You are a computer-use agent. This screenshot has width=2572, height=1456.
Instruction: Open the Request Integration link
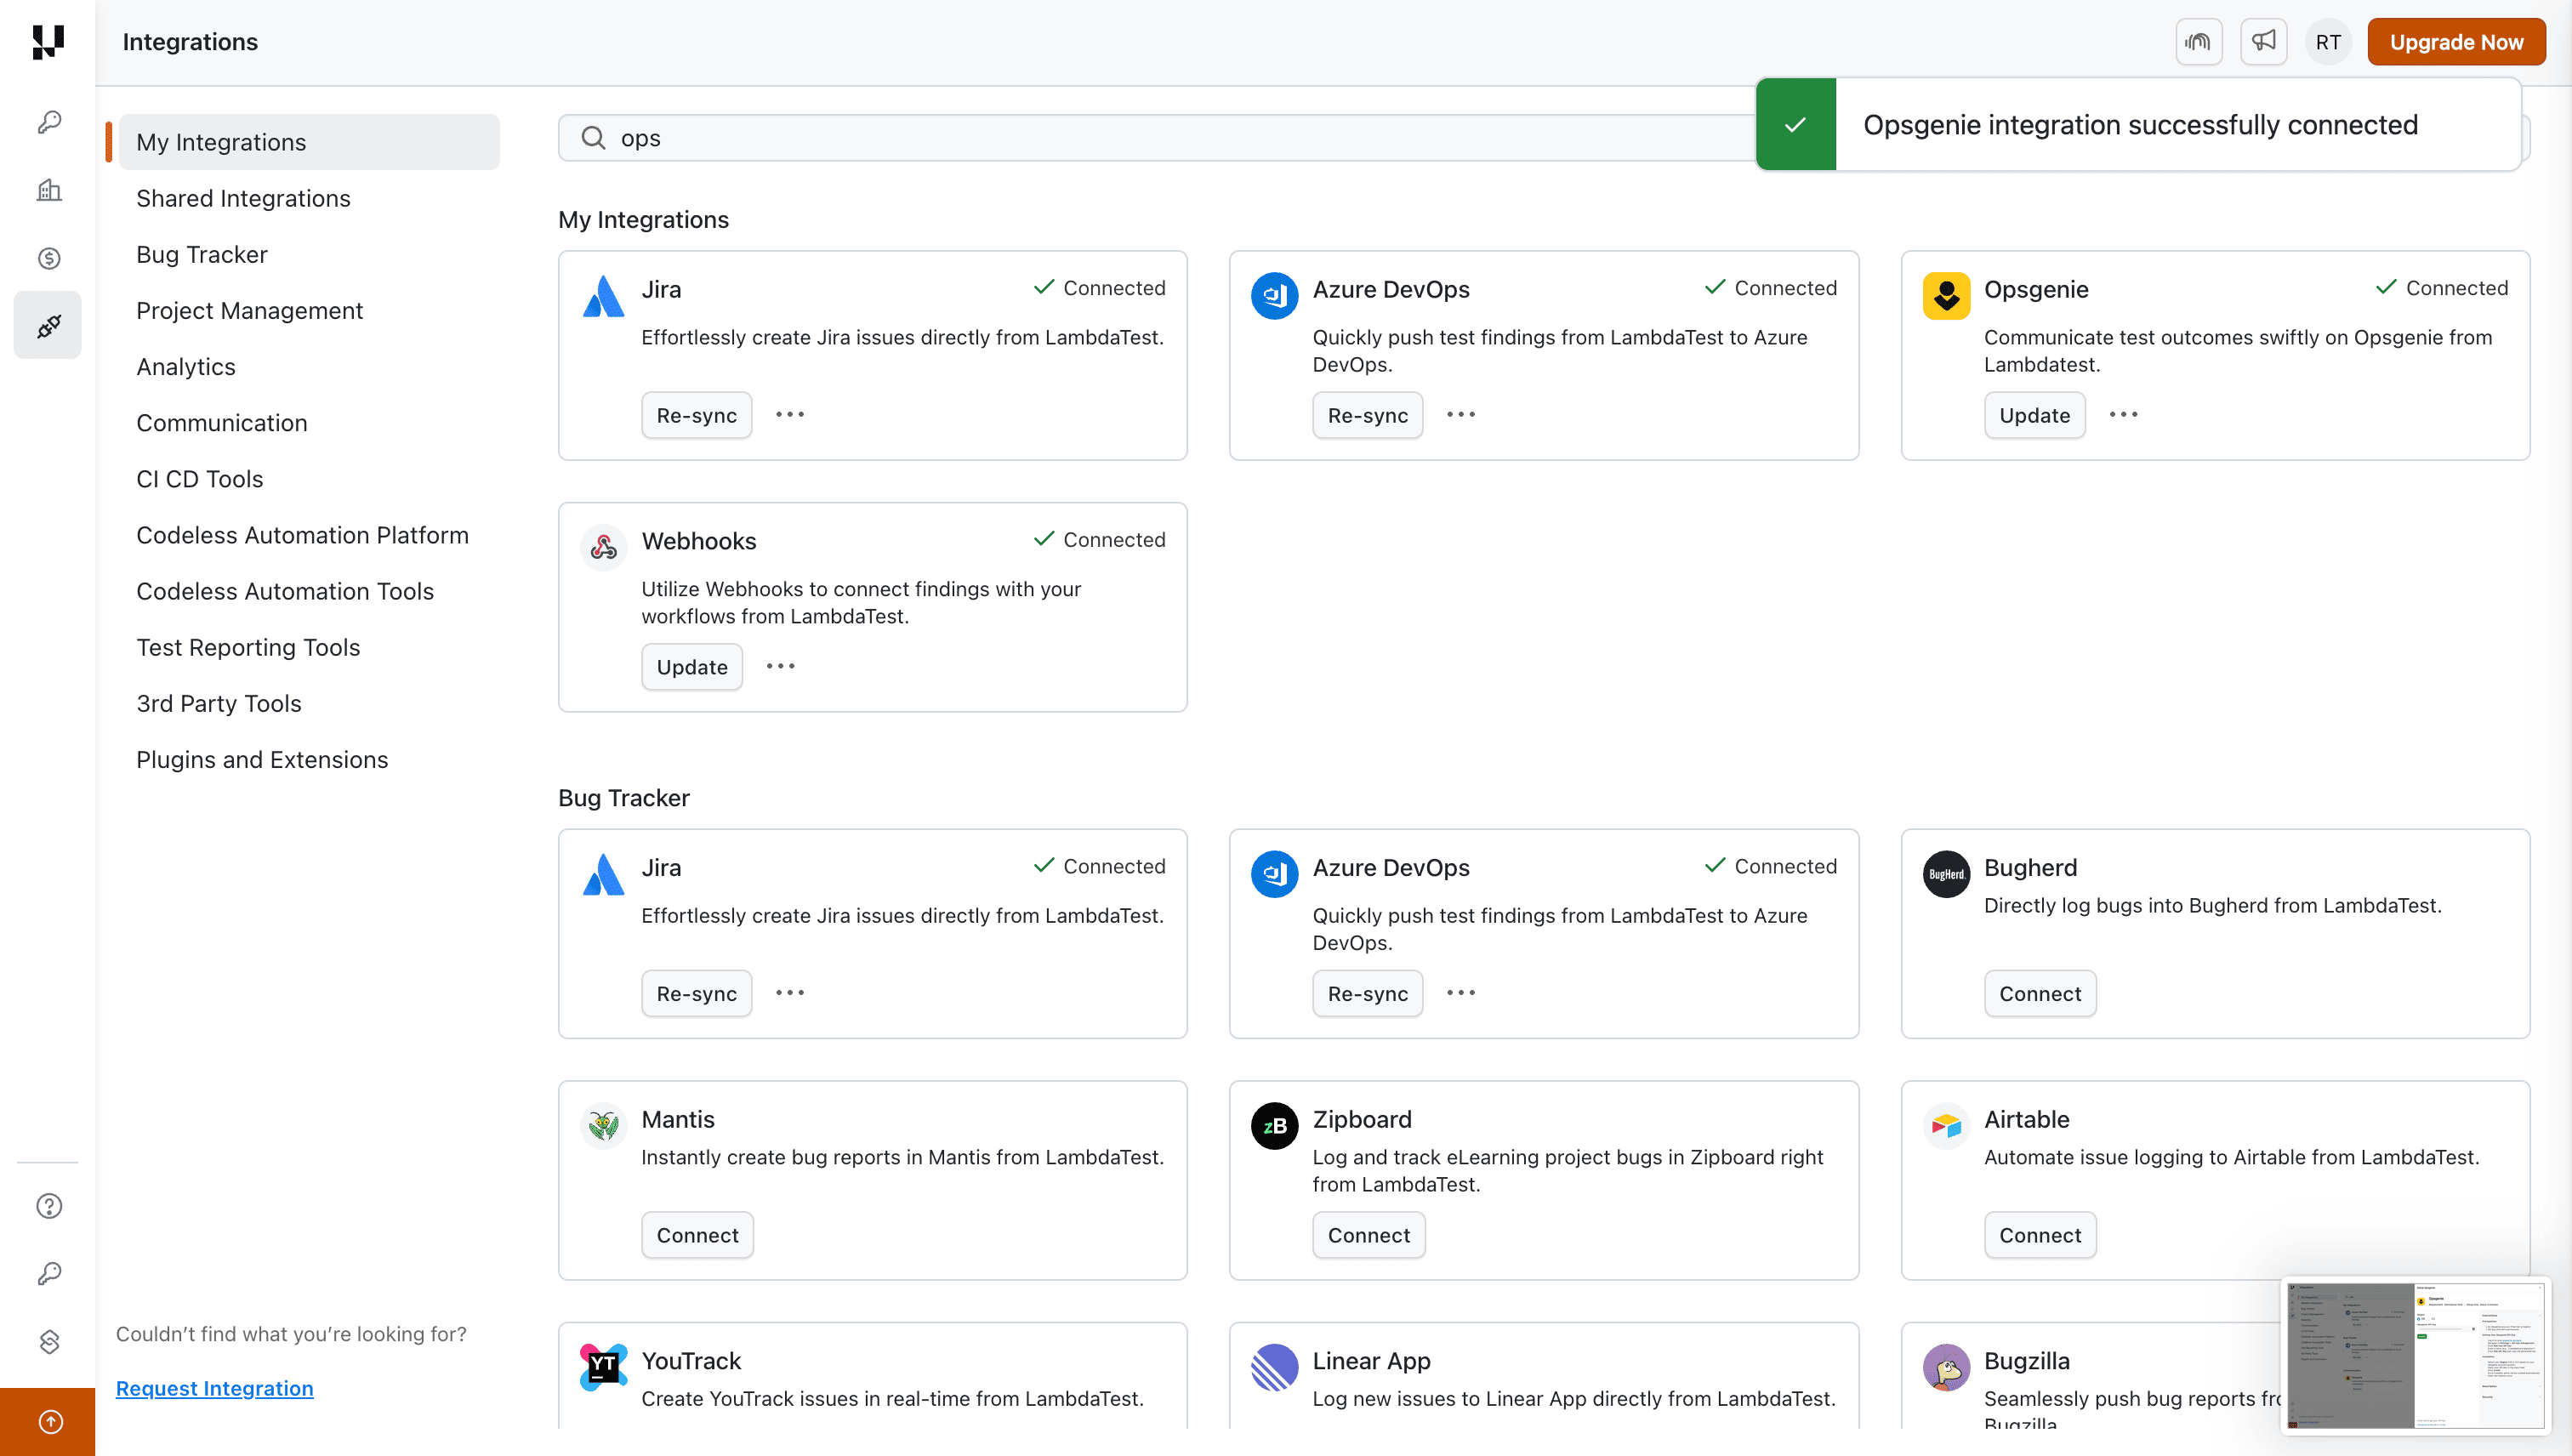click(x=214, y=1388)
